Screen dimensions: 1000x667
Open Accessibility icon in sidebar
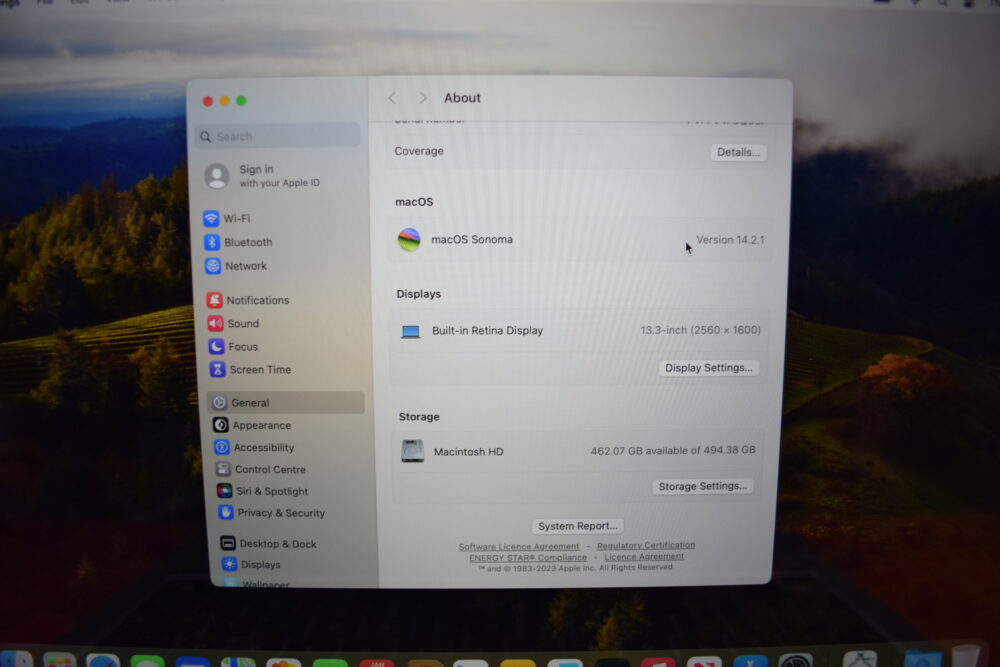pyautogui.click(x=222, y=447)
